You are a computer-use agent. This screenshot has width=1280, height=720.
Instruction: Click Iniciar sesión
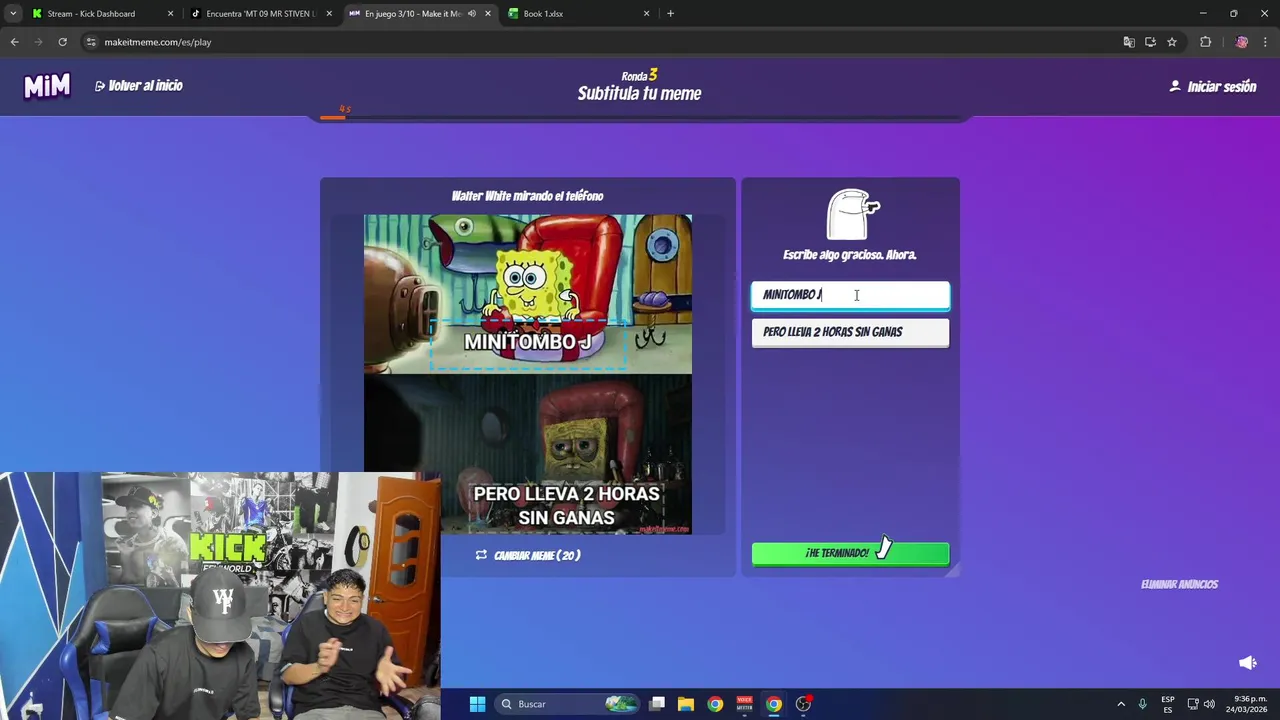point(1213,87)
